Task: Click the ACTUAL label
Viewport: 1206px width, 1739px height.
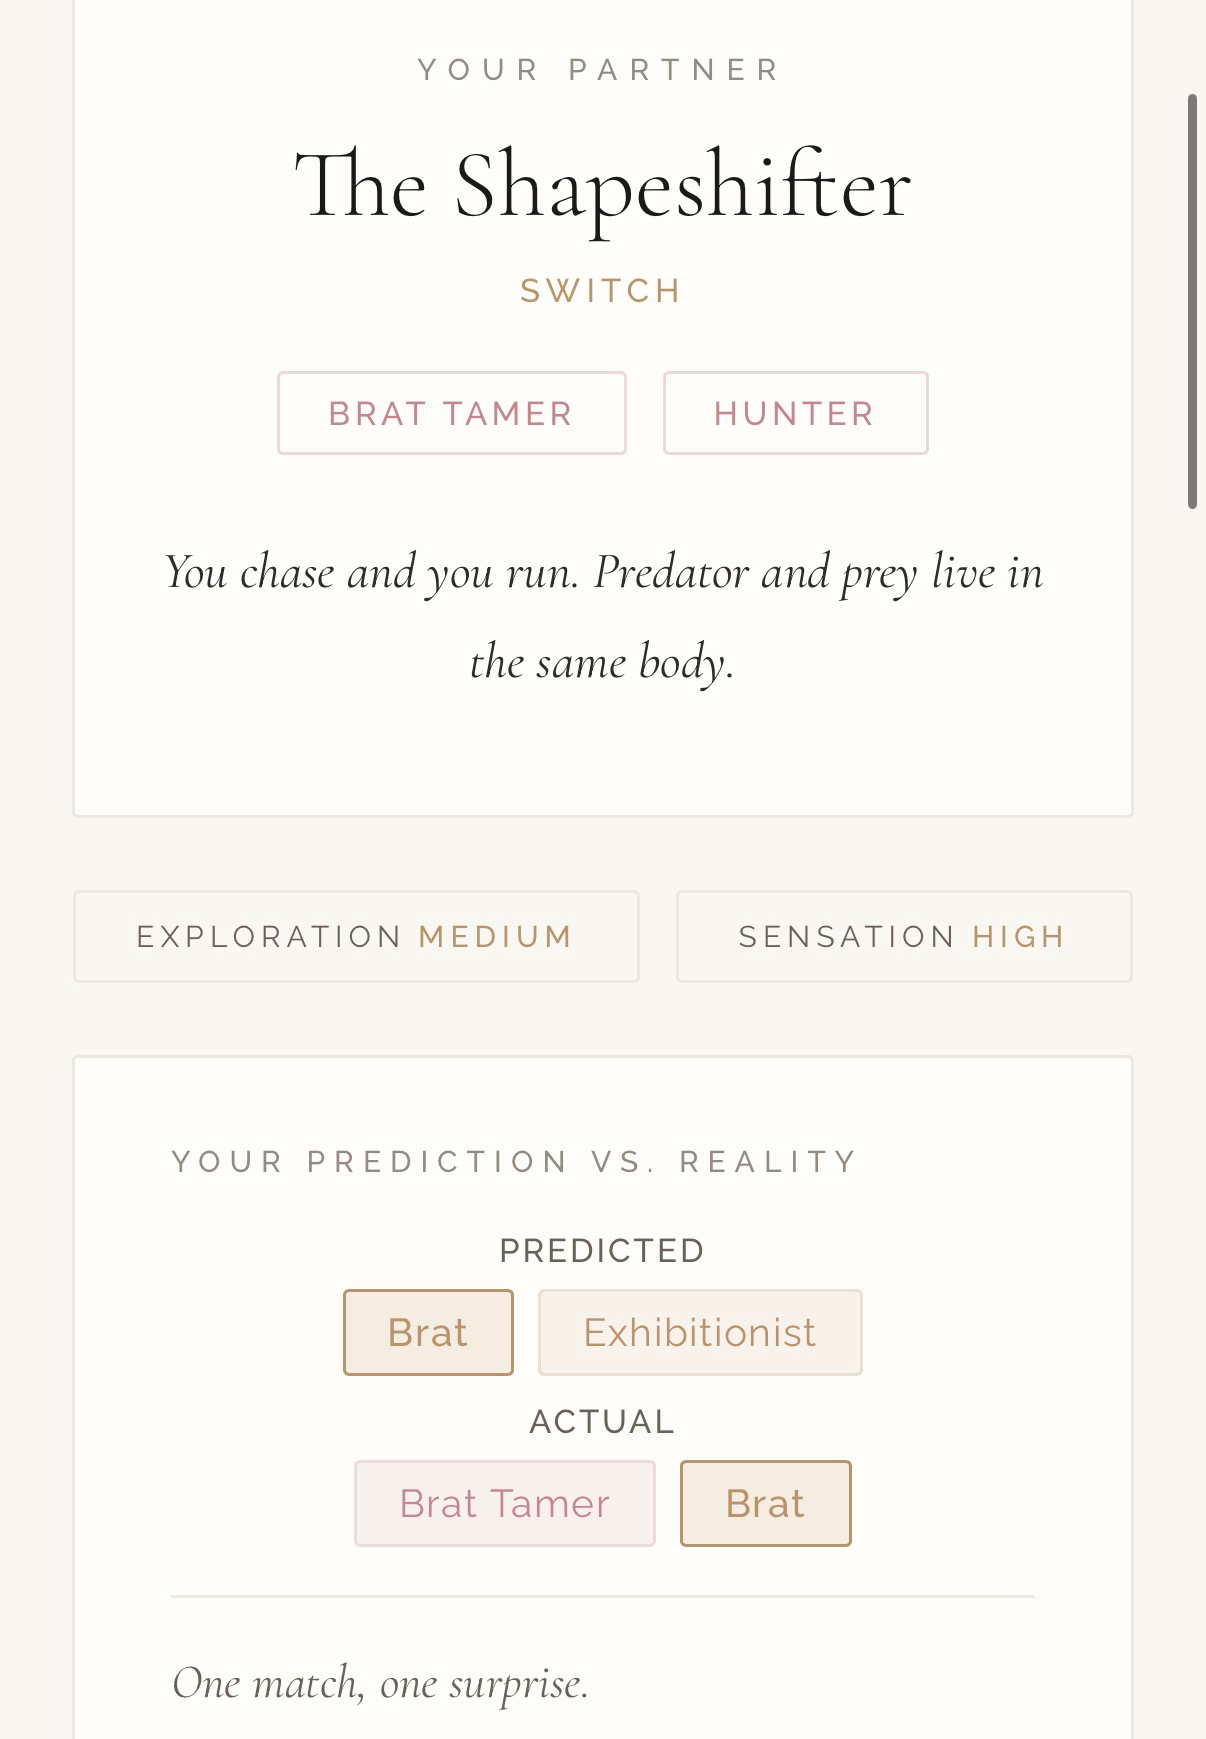Action: point(602,1421)
